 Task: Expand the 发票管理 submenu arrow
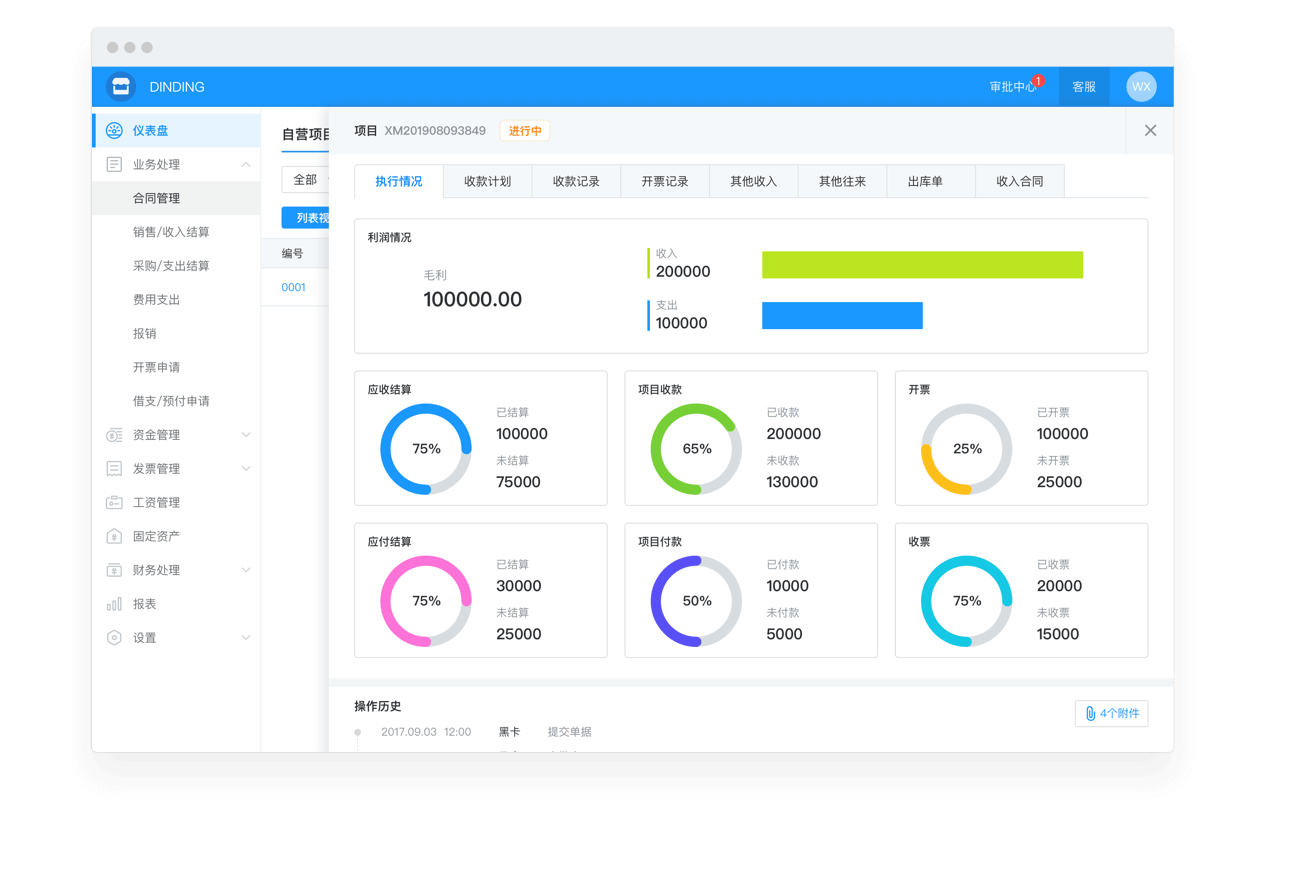(x=246, y=469)
